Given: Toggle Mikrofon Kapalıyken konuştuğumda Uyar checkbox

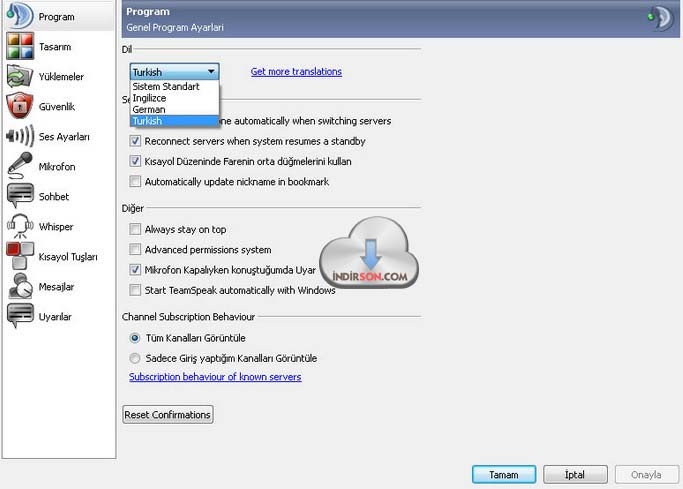Looking at the screenshot, I should (x=135, y=270).
